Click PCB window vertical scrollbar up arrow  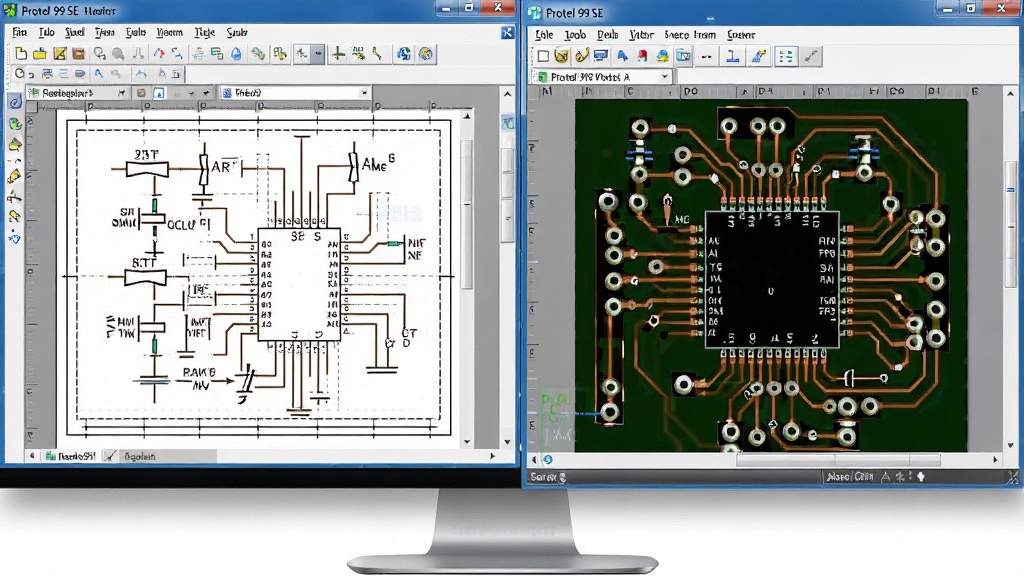pyautogui.click(x=1011, y=93)
